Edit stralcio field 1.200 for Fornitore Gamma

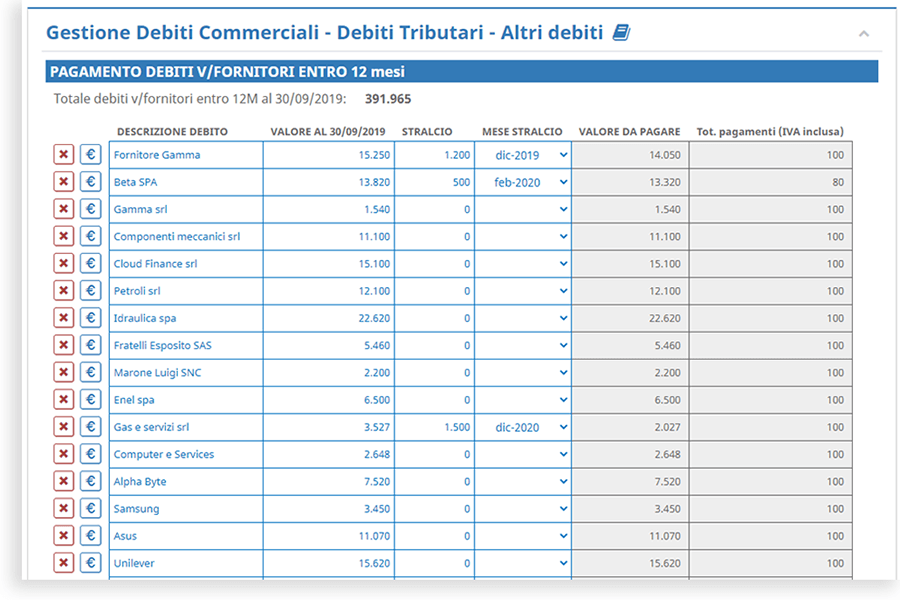coord(435,155)
